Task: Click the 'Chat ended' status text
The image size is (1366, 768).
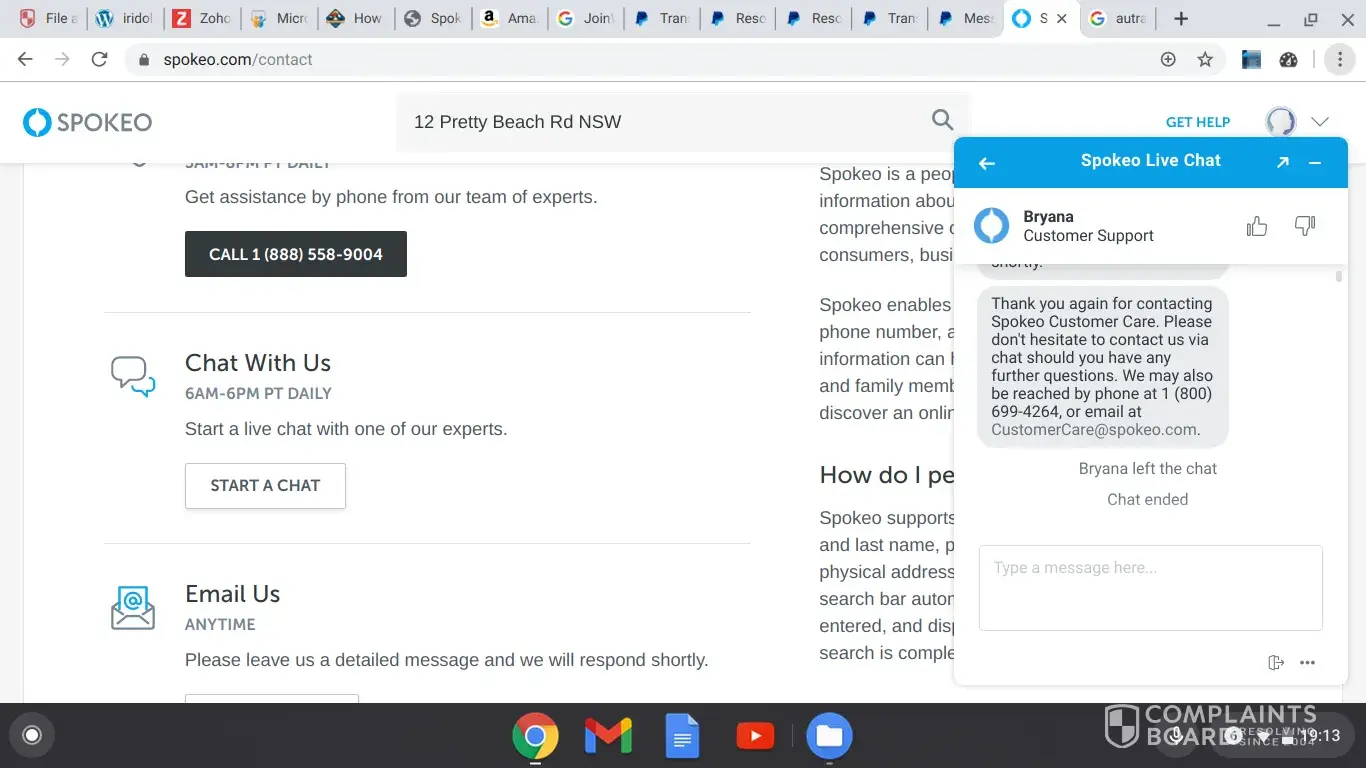Action: [1148, 500]
